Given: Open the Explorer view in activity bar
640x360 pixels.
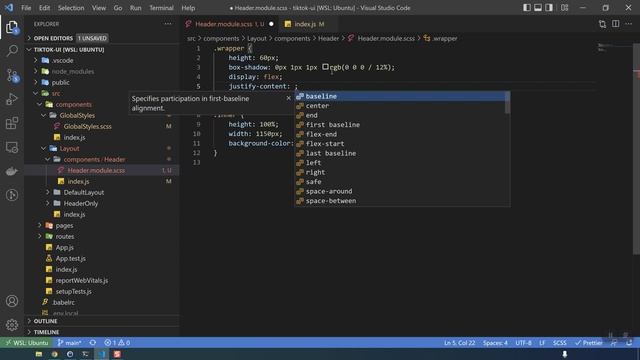Looking at the screenshot, I should (12, 27).
